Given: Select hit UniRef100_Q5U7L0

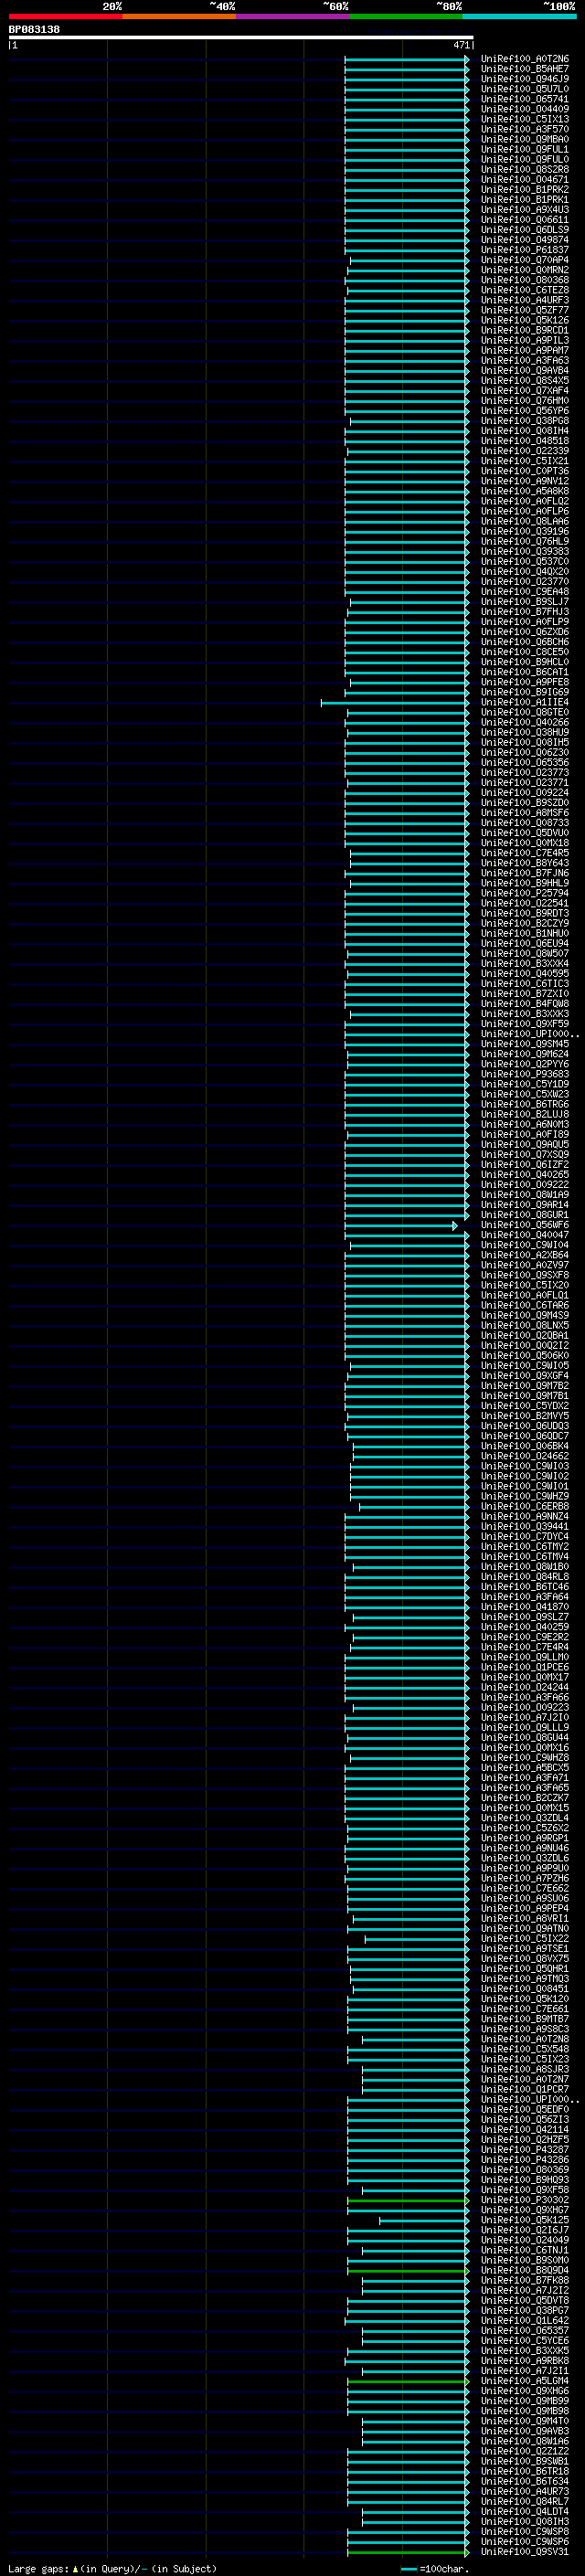Looking at the screenshot, I should click(x=524, y=89).
